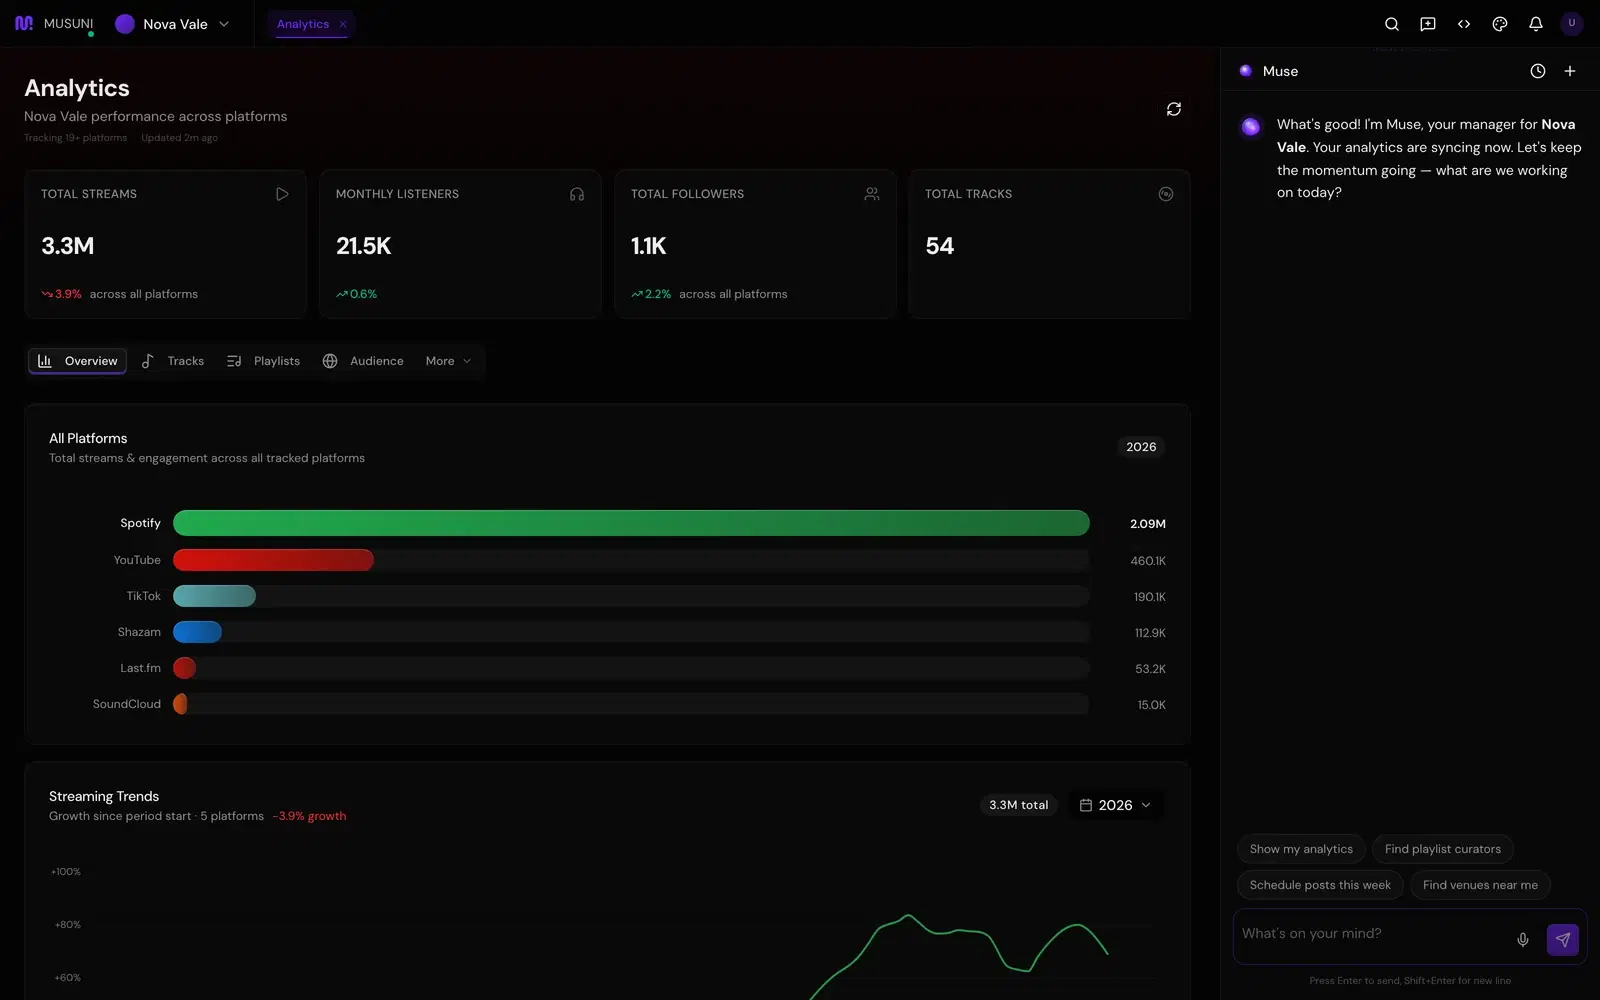Switch to the Overview tab
This screenshot has height=1000, width=1600.
[x=77, y=361]
